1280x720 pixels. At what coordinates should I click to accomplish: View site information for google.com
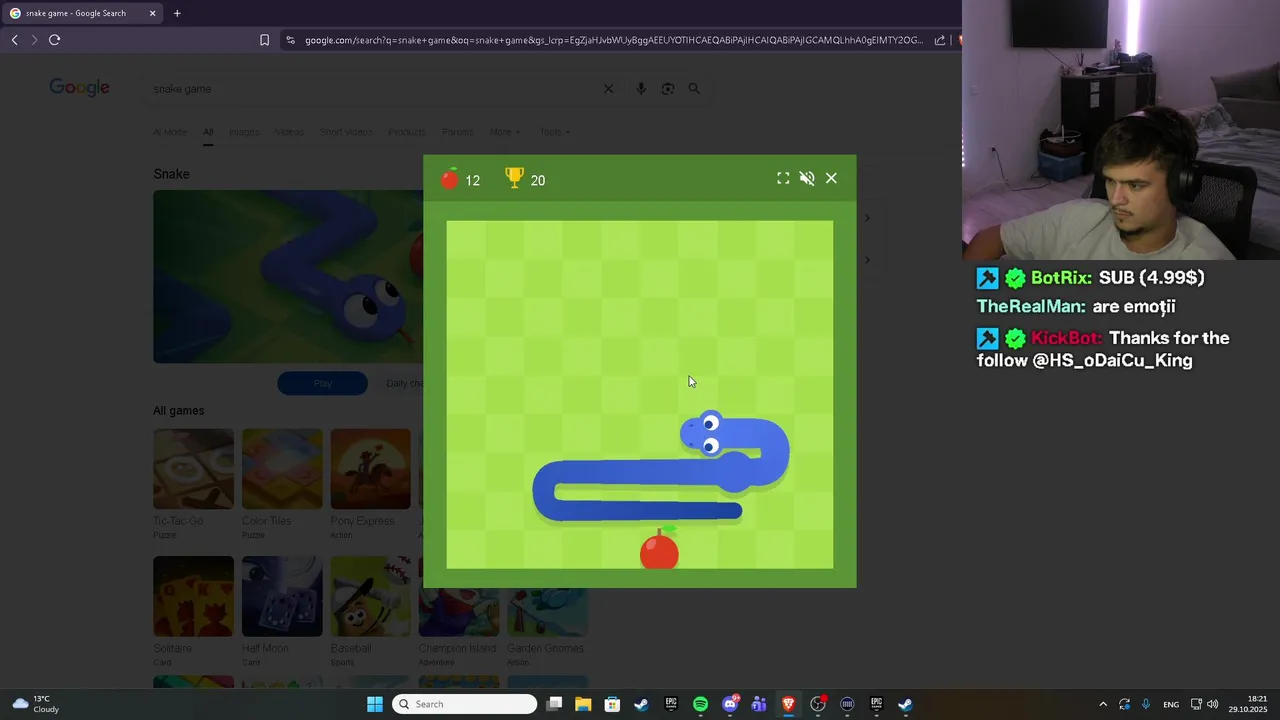[290, 40]
